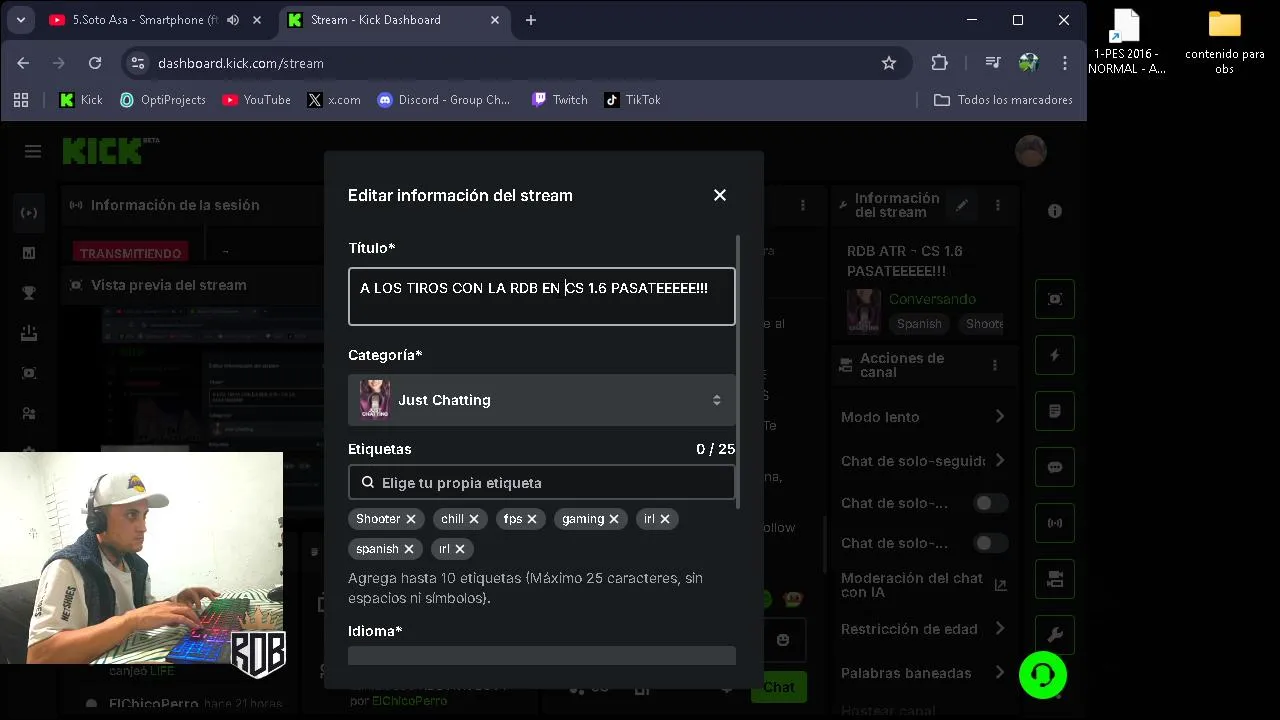Open the trophy achievements sidebar icon

pyautogui.click(x=29, y=293)
